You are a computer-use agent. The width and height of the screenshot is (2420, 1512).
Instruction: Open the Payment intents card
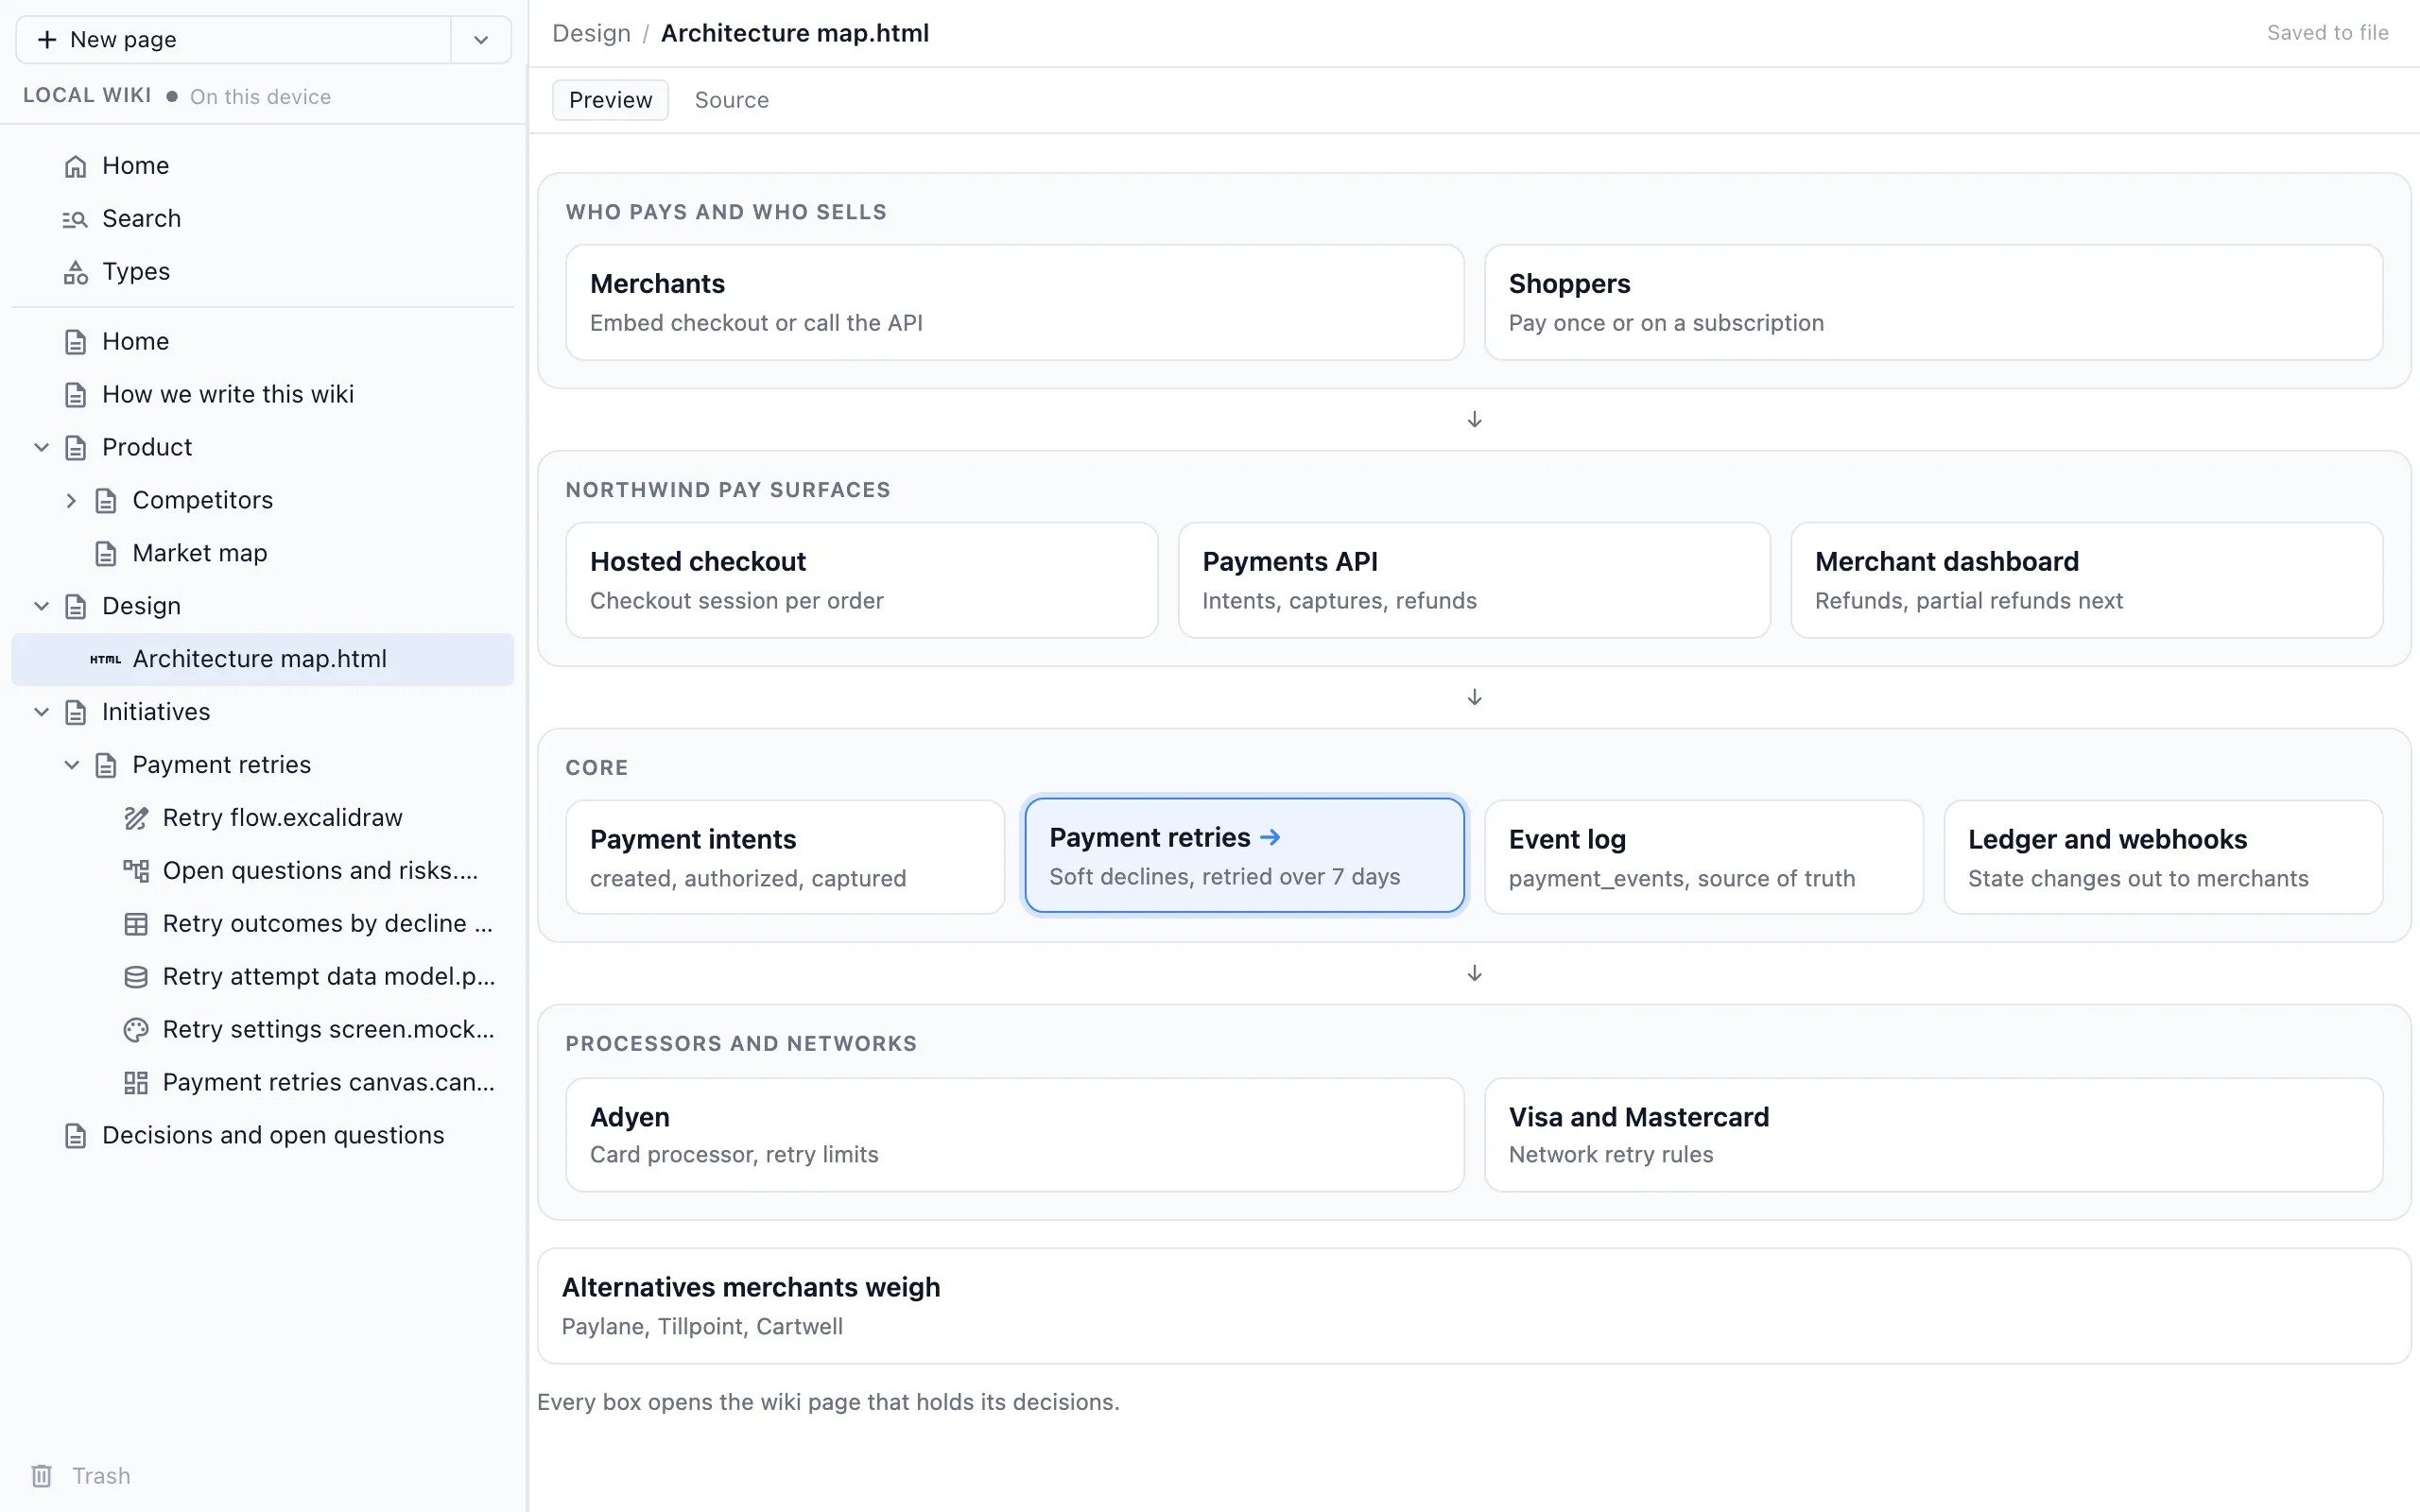point(785,857)
